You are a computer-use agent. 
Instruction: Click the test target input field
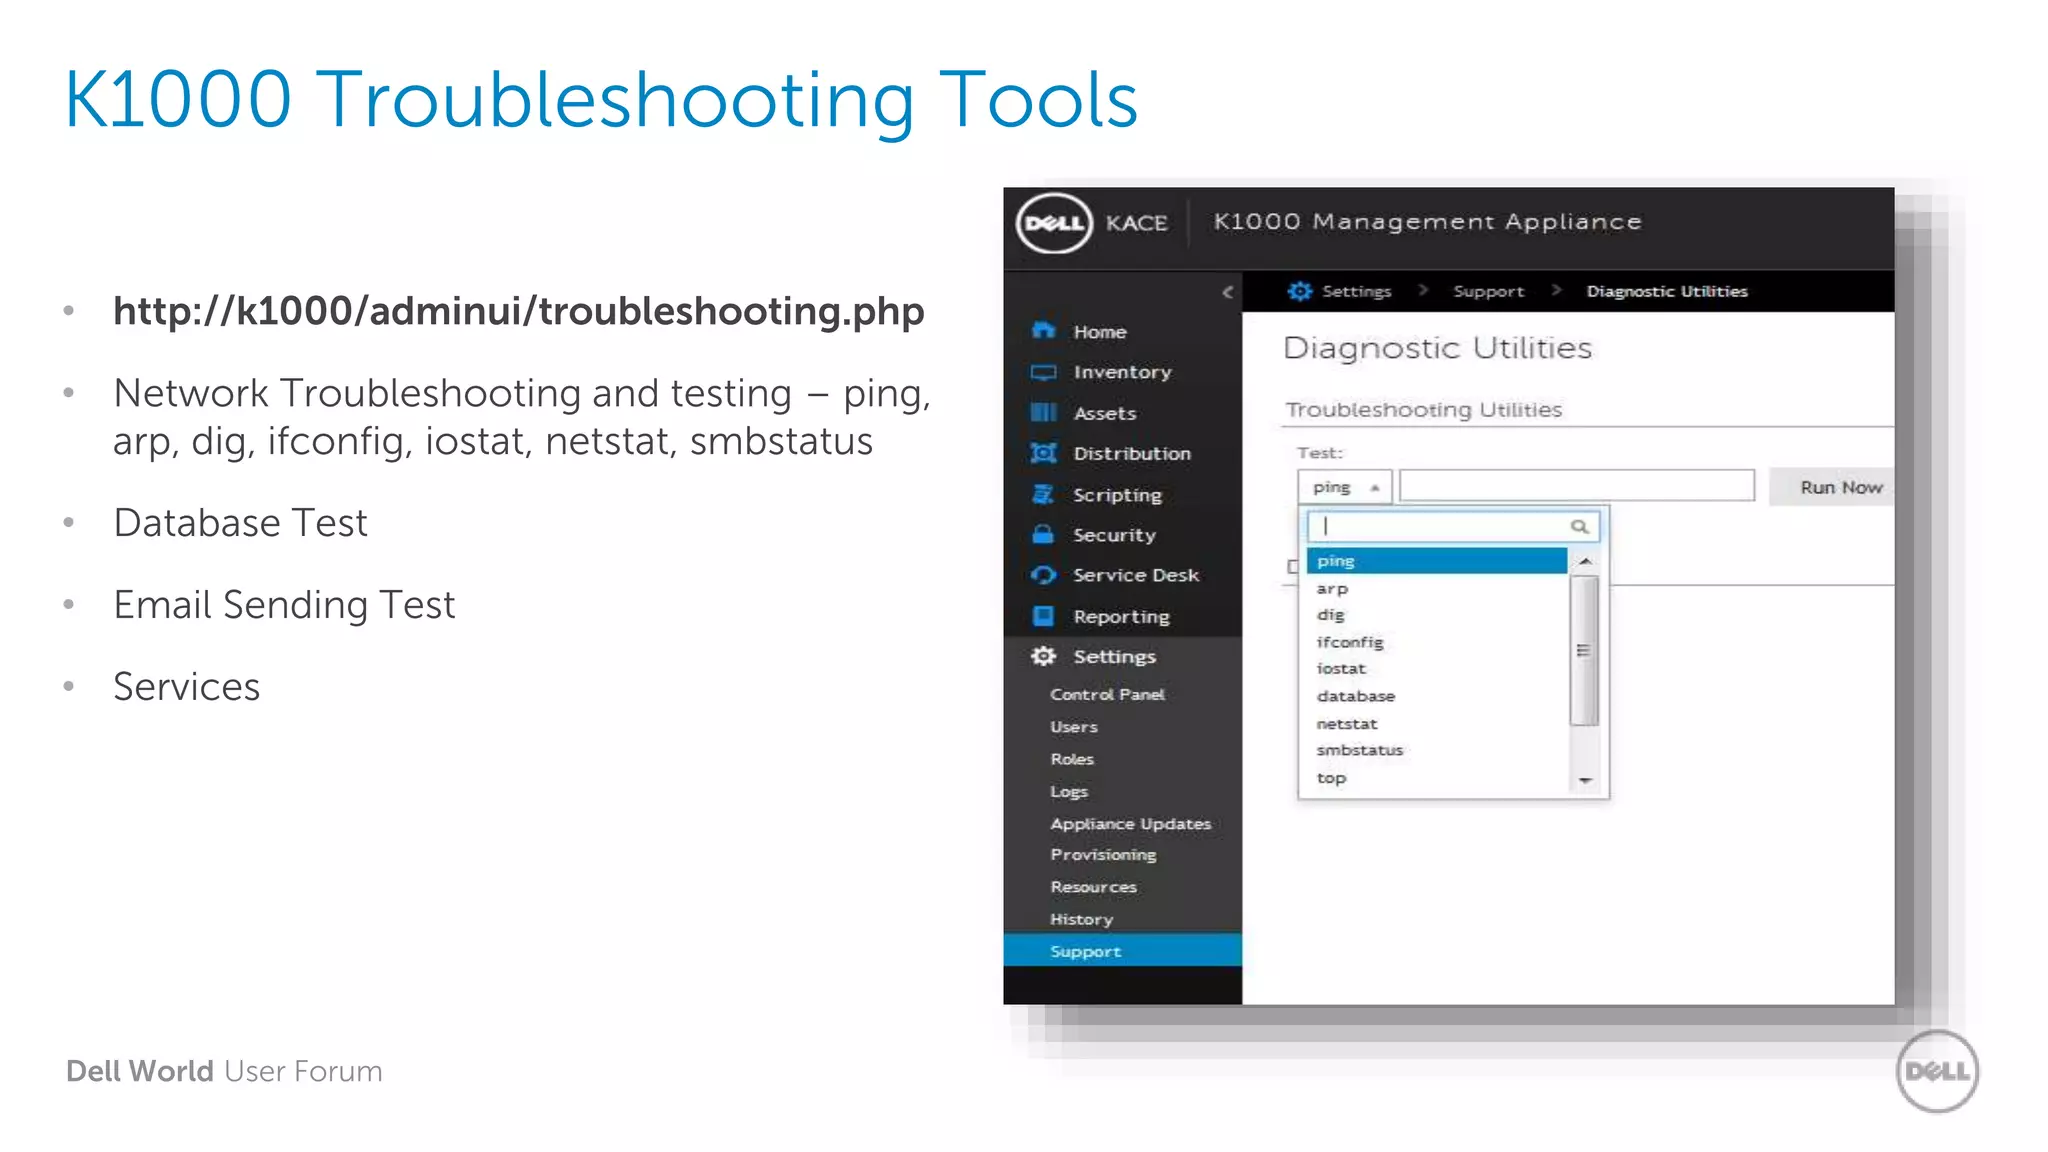pyautogui.click(x=1577, y=485)
